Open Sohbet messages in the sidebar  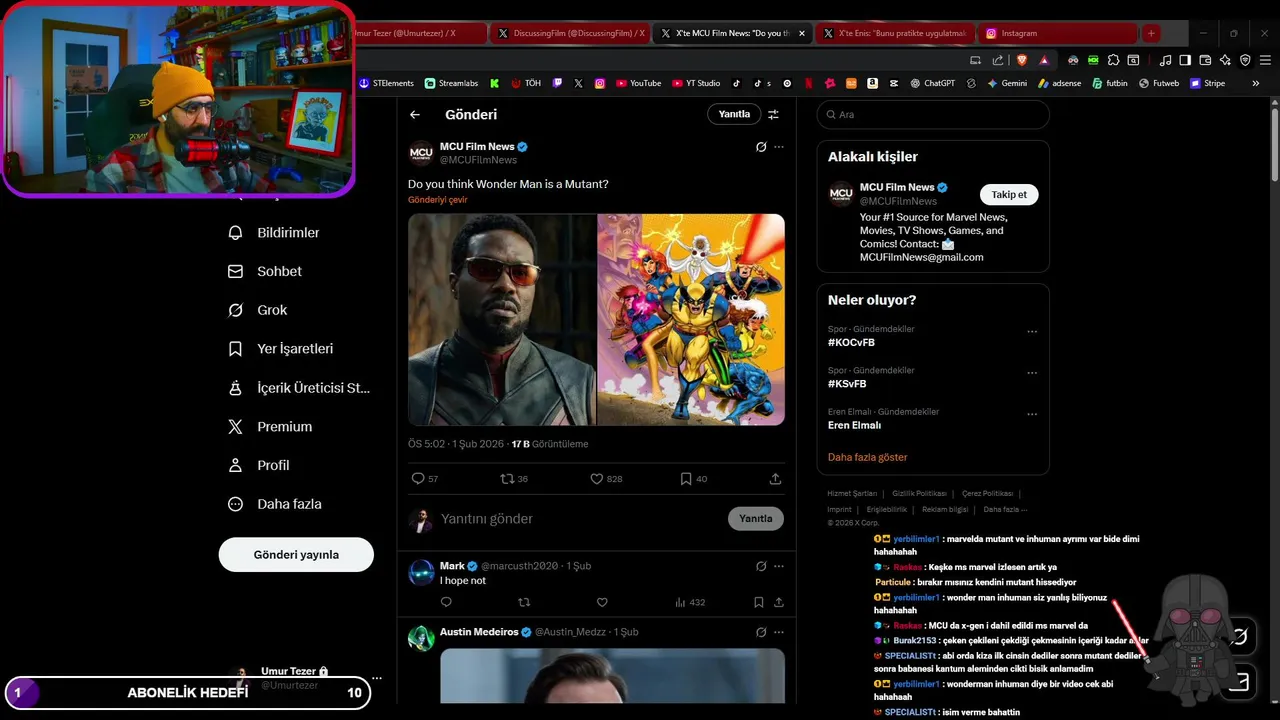pyautogui.click(x=265, y=271)
